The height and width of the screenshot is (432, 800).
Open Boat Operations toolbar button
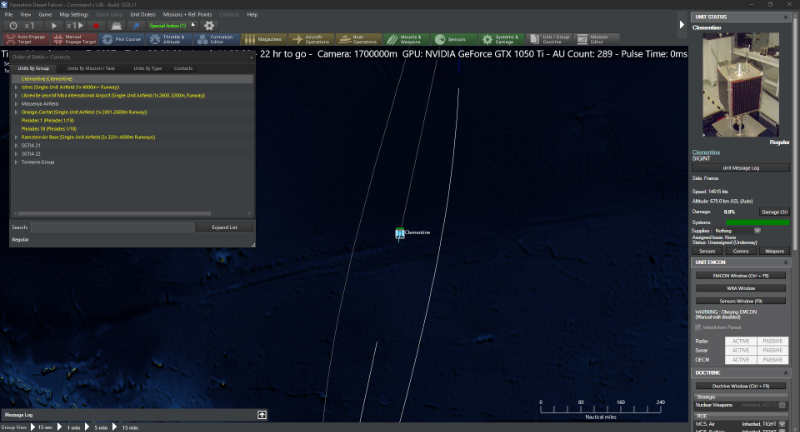click(358, 39)
